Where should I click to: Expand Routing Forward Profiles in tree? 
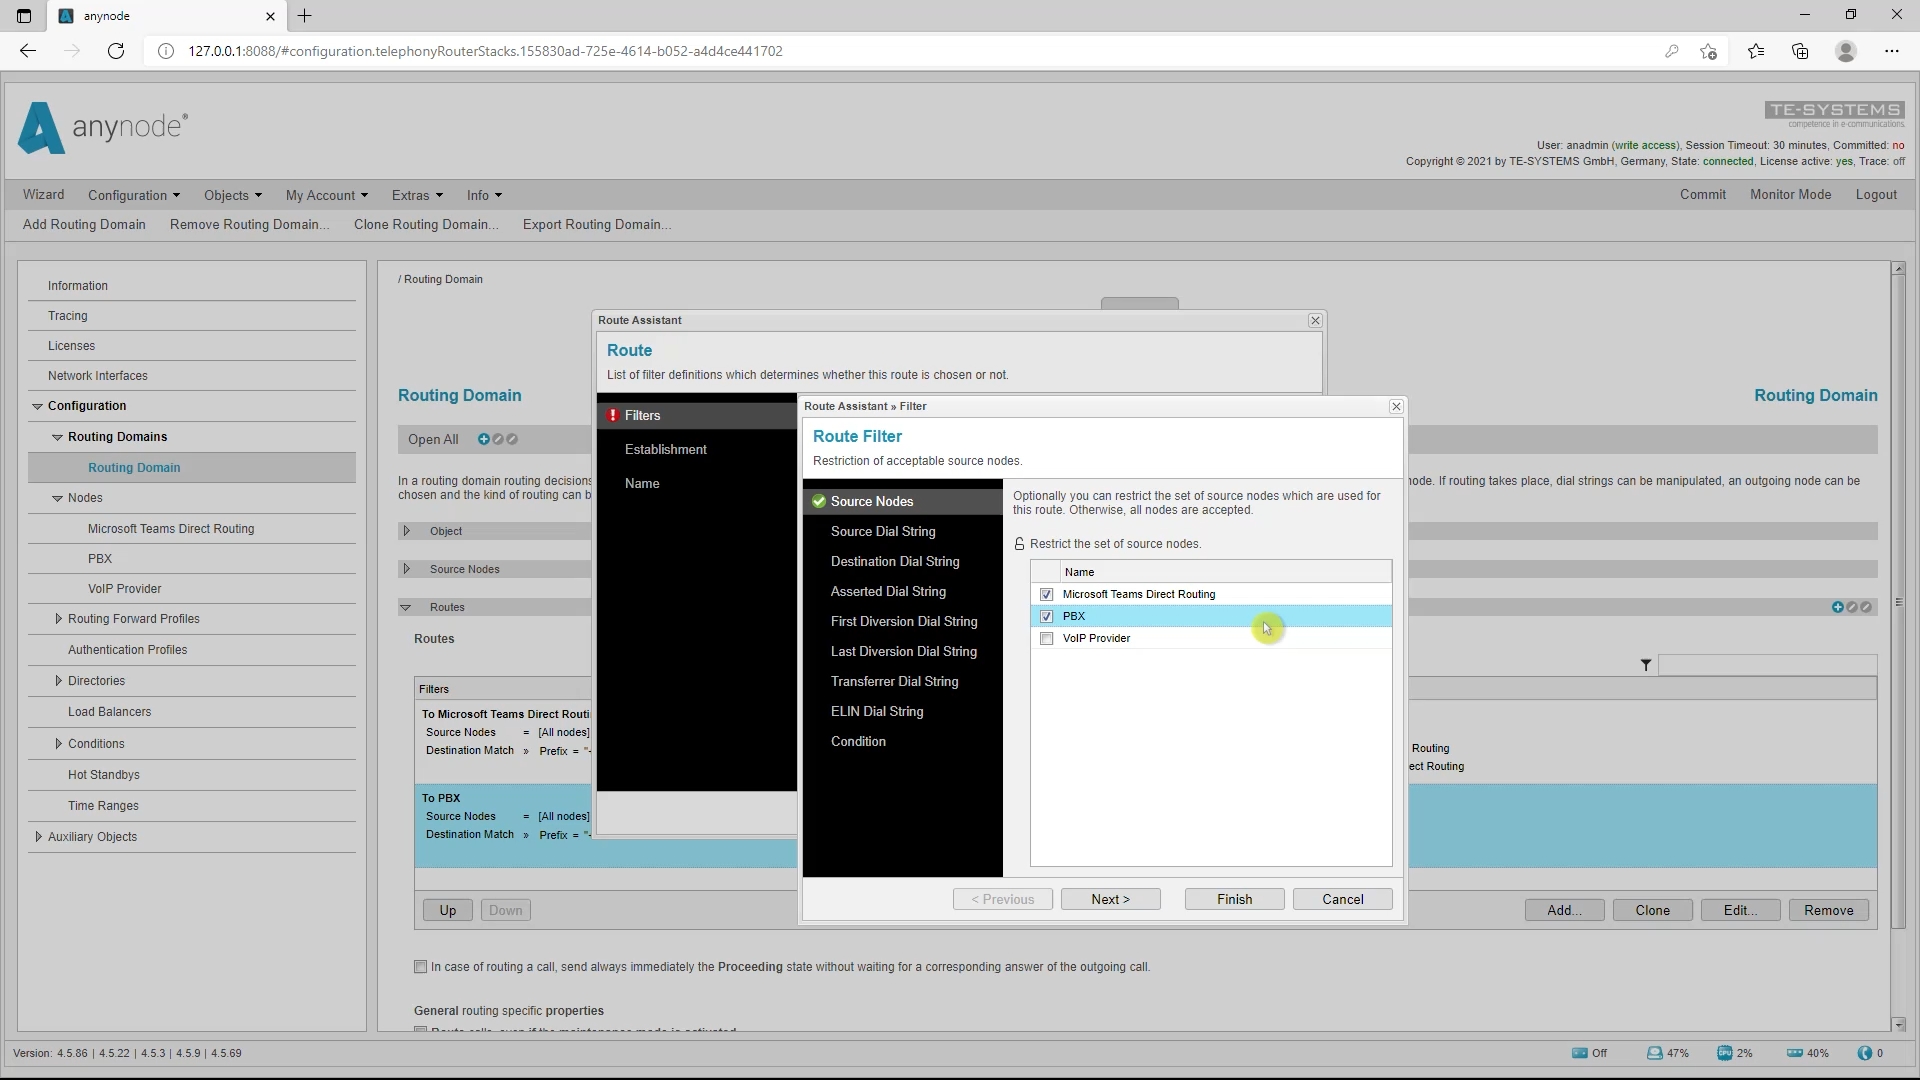(58, 619)
